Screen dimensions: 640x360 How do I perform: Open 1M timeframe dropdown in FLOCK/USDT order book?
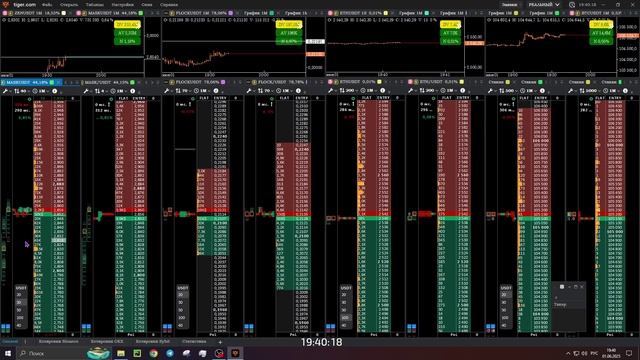pyautogui.click(x=284, y=91)
